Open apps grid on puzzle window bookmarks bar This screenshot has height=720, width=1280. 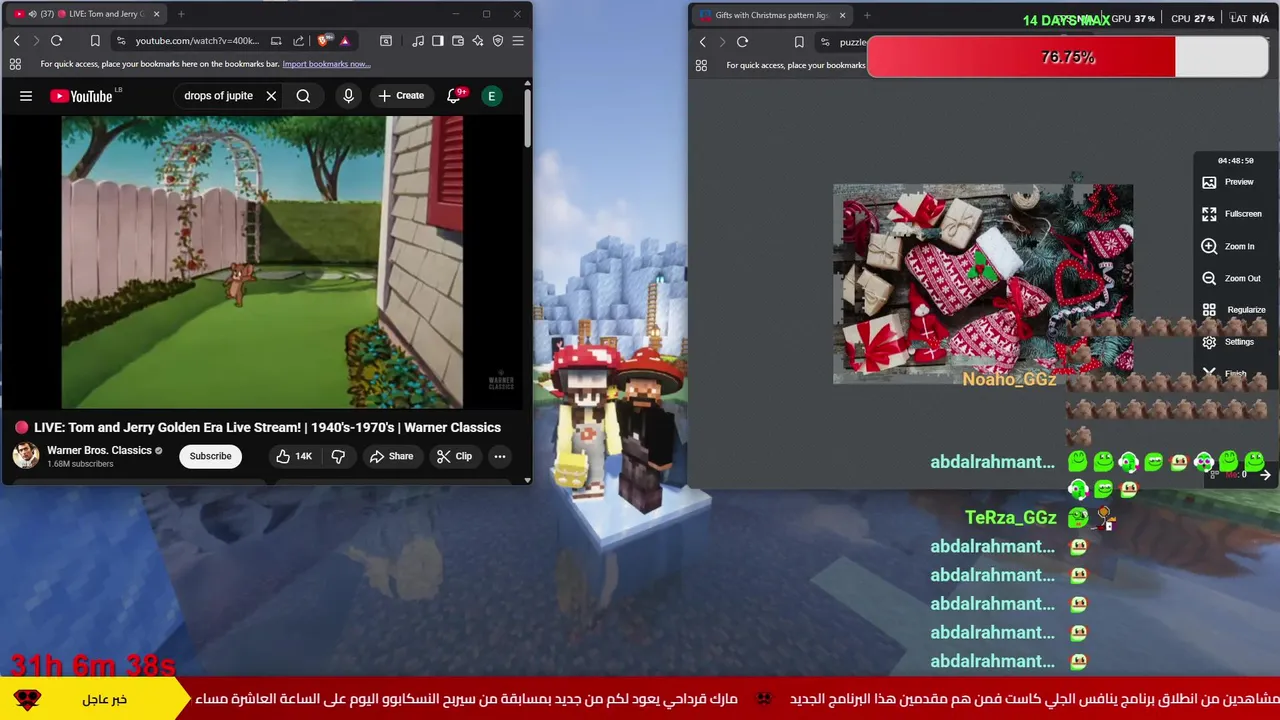(x=701, y=65)
